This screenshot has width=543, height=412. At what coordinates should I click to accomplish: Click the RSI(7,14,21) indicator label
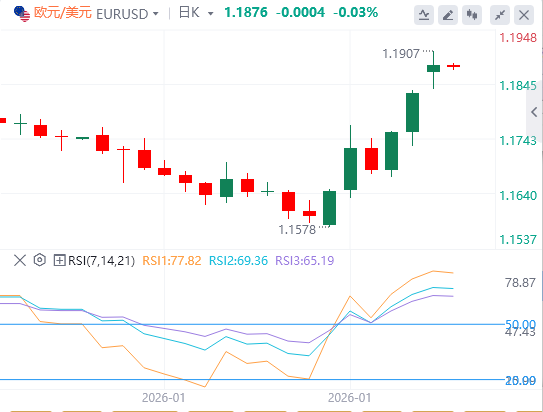click(101, 261)
